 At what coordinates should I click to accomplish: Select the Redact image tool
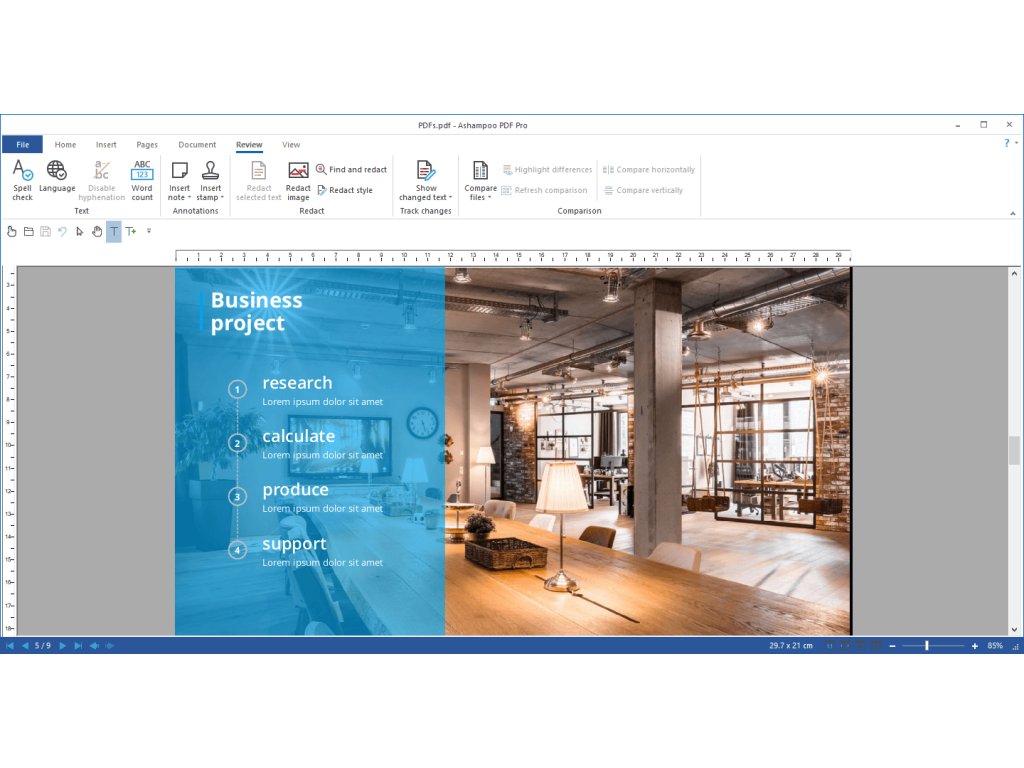click(298, 180)
